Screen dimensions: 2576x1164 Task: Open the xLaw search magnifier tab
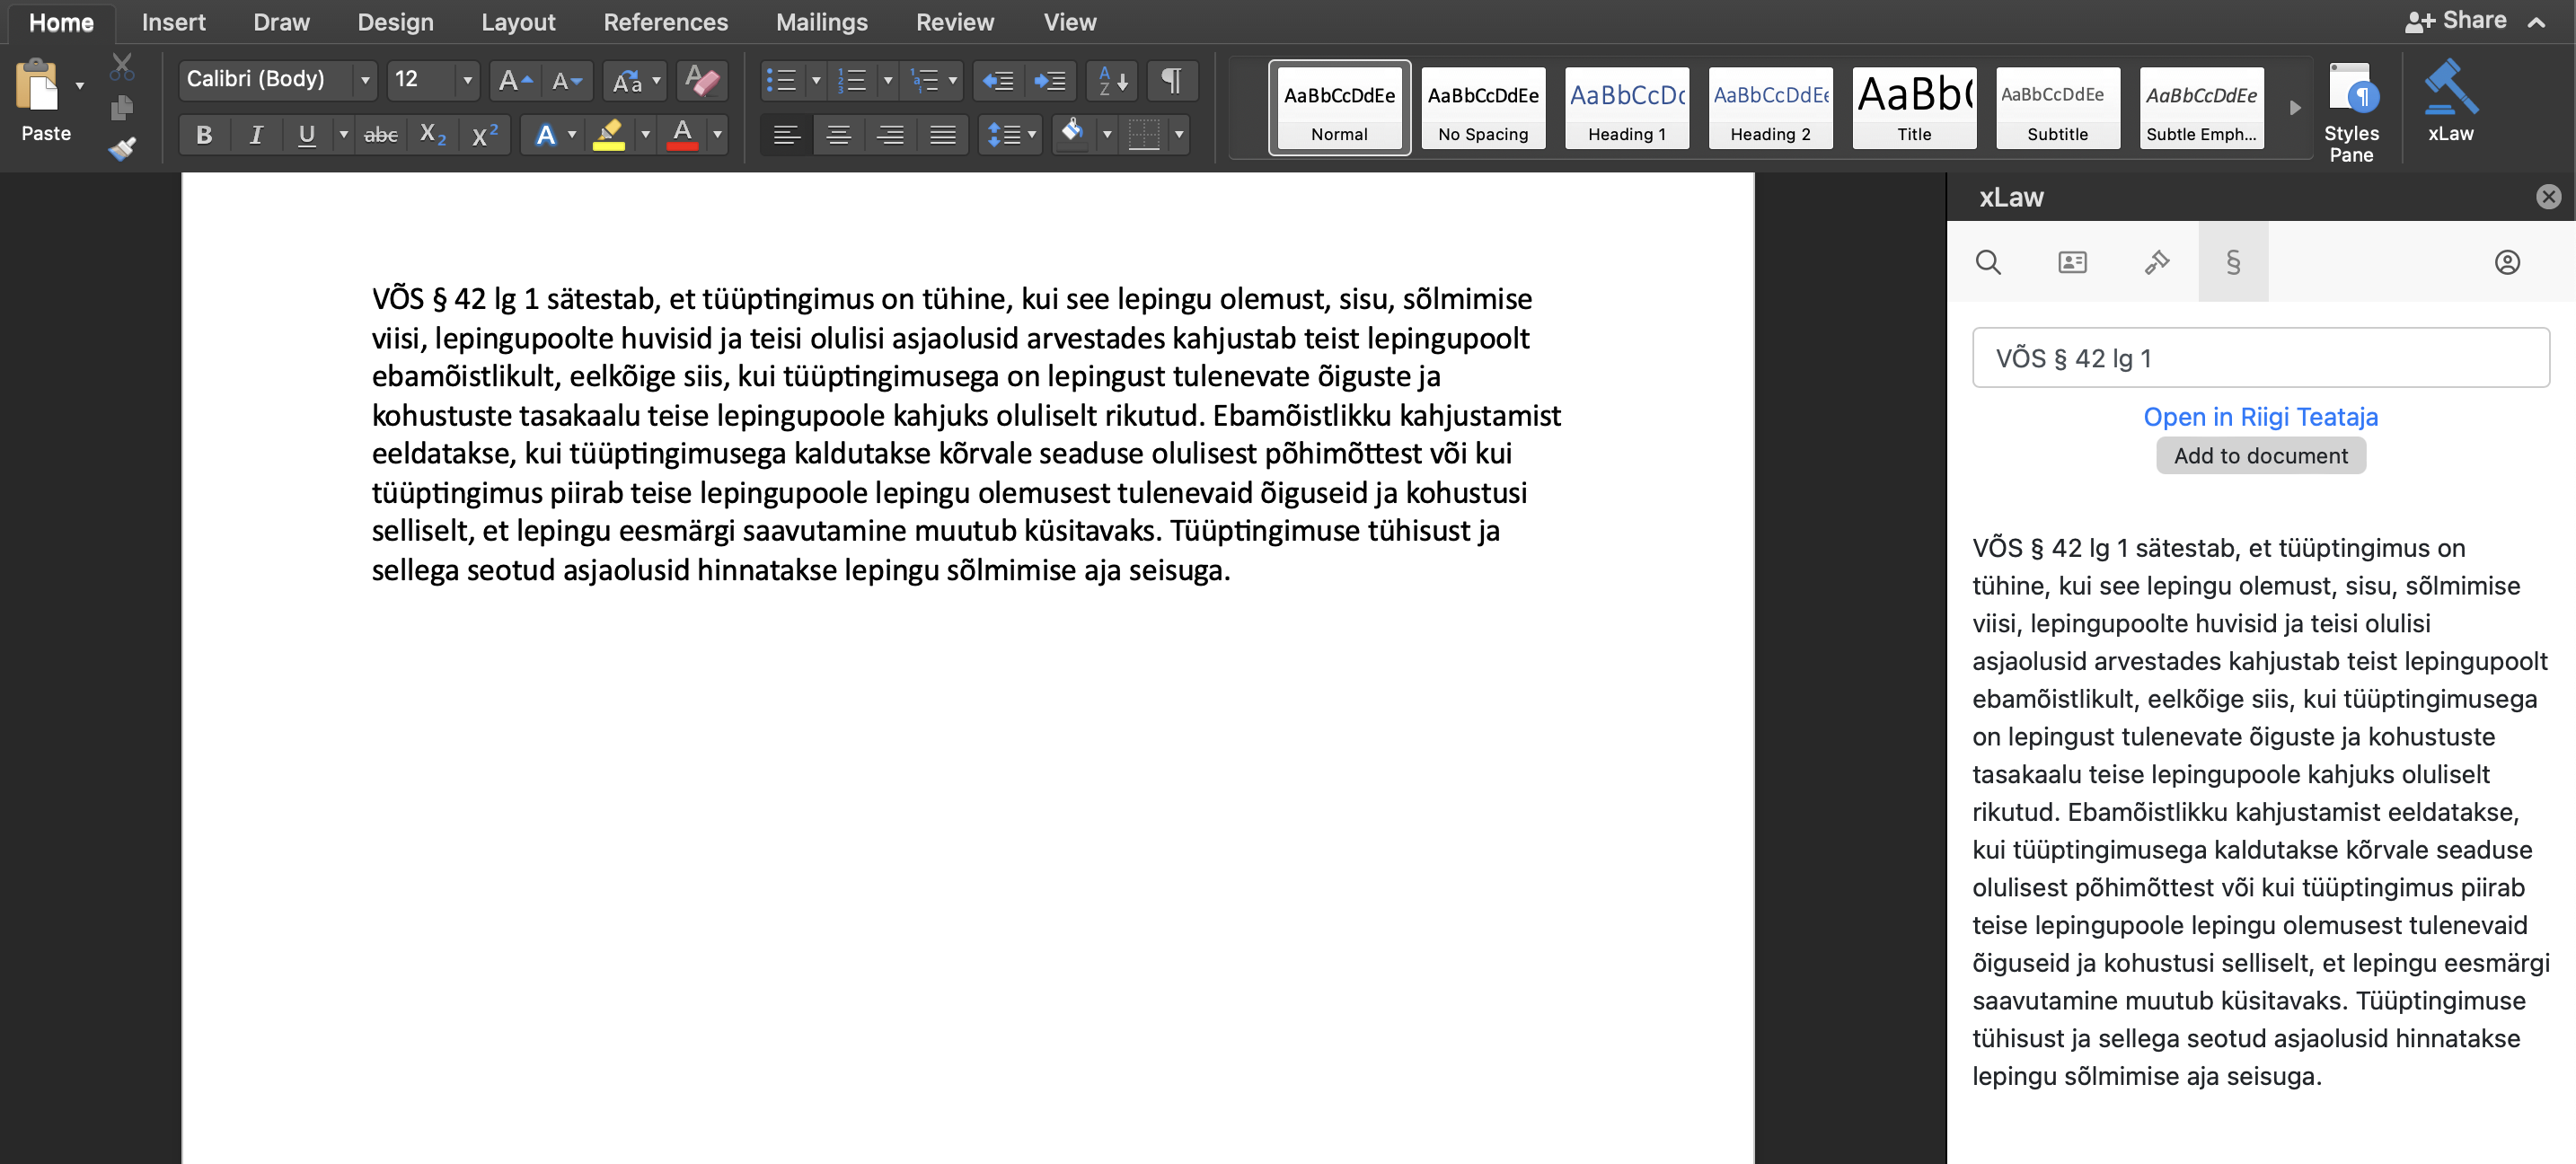tap(1988, 262)
